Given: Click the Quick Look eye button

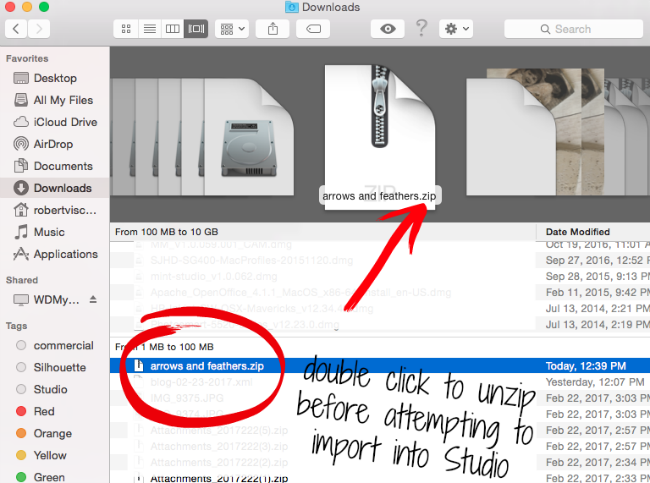Looking at the screenshot, I should point(388,29).
